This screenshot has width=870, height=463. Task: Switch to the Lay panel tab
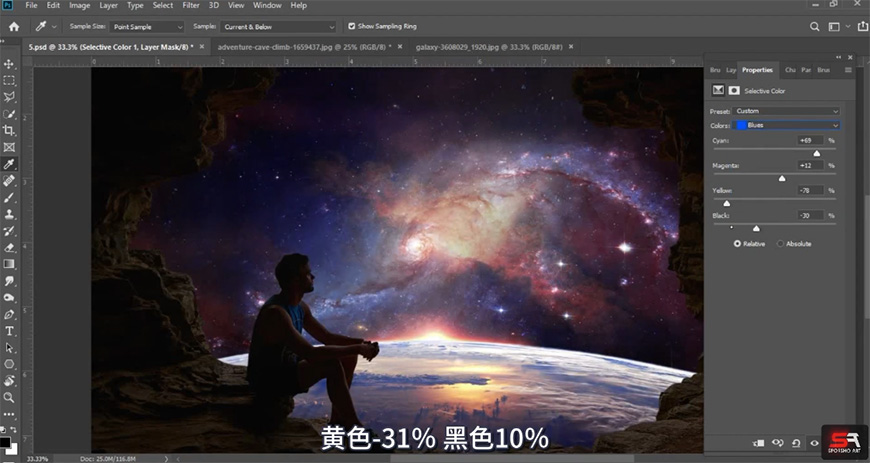(x=731, y=70)
